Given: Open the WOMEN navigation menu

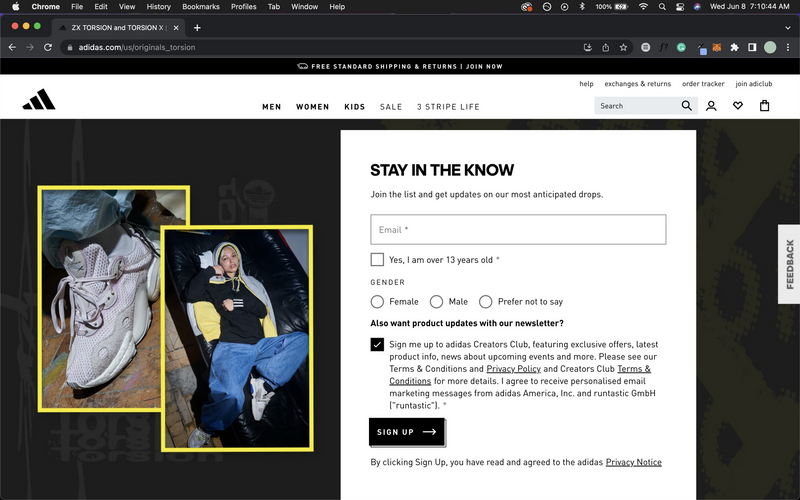Looking at the screenshot, I should 312,107.
